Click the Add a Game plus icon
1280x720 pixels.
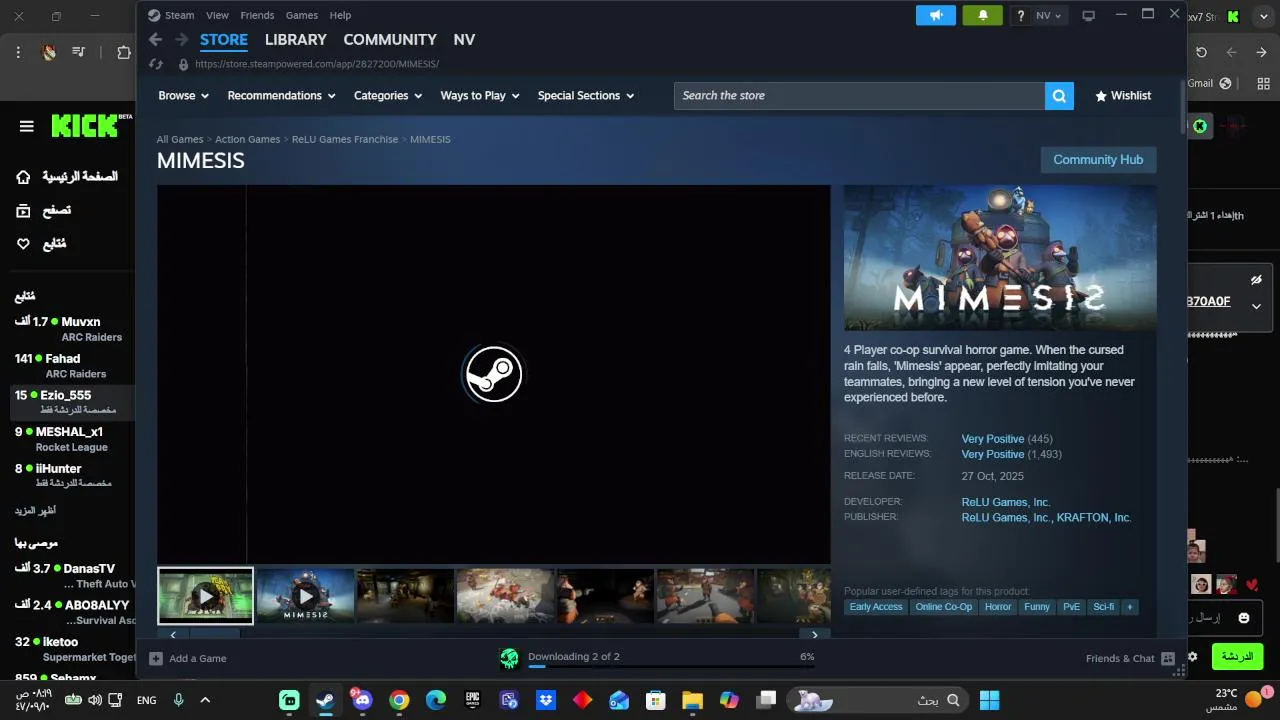pyautogui.click(x=156, y=658)
